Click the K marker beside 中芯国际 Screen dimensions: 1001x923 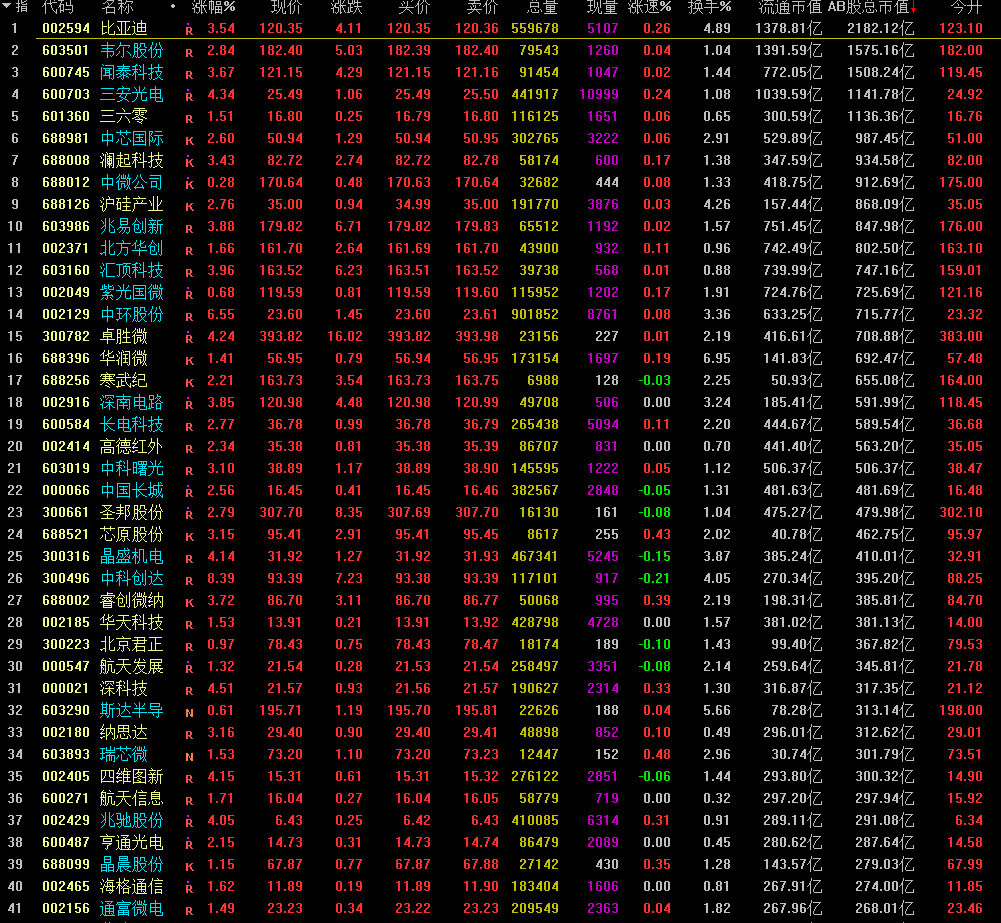[x=189, y=140]
